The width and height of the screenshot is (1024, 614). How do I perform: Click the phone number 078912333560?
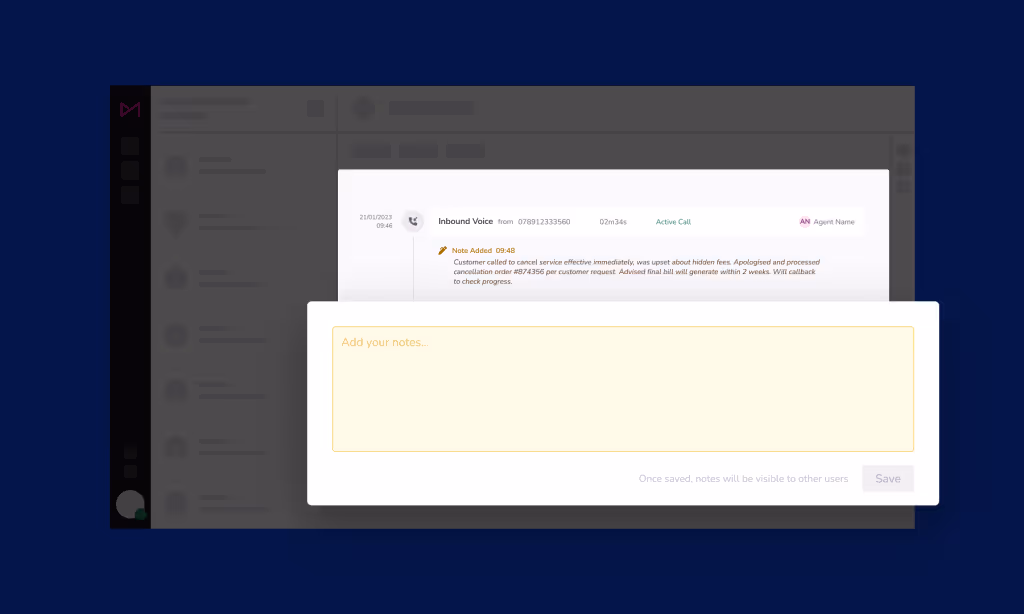click(544, 222)
